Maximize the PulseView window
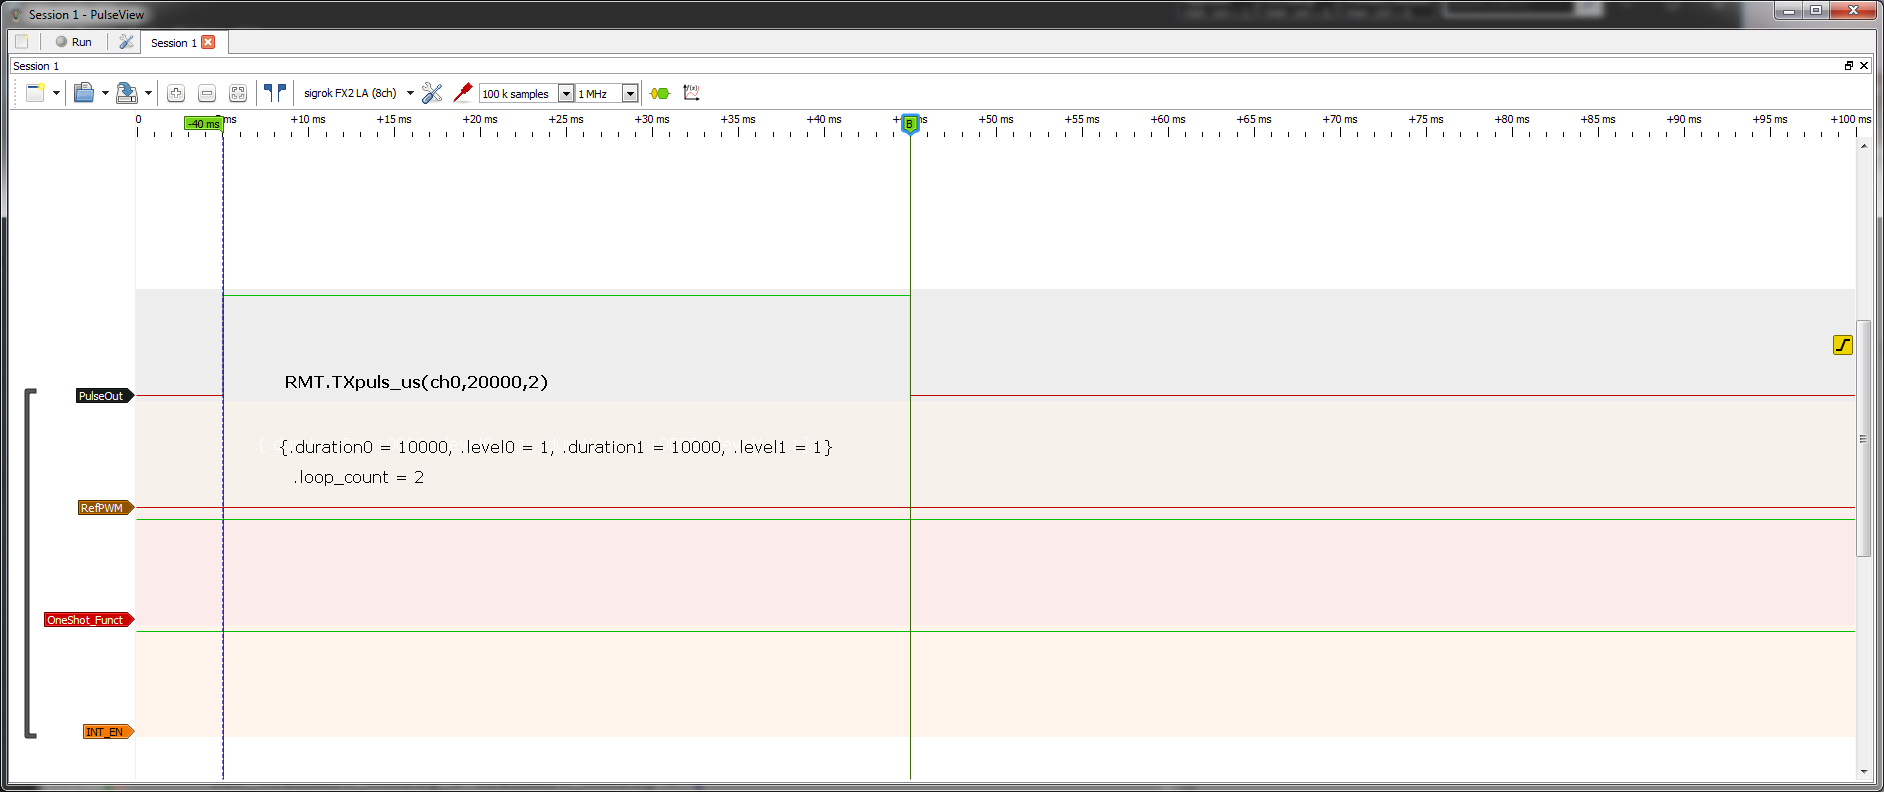Viewport: 1884px width, 792px height. pos(1816,10)
